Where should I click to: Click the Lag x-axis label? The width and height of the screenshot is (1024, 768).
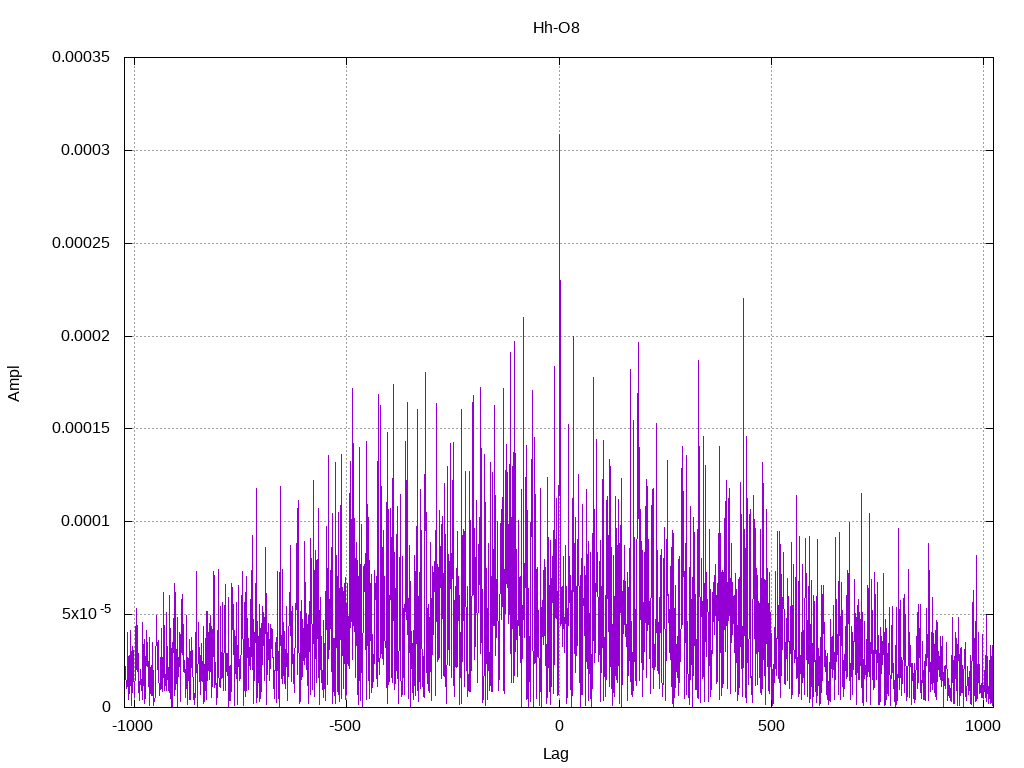(556, 754)
